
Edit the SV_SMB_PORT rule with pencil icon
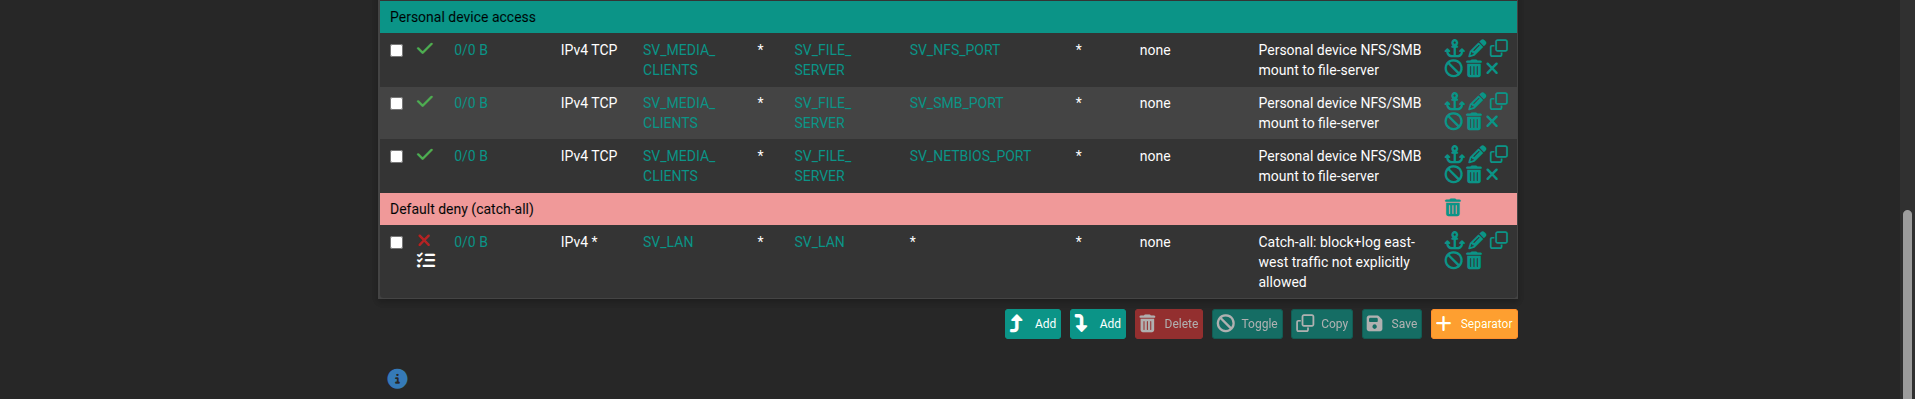pyautogui.click(x=1477, y=101)
